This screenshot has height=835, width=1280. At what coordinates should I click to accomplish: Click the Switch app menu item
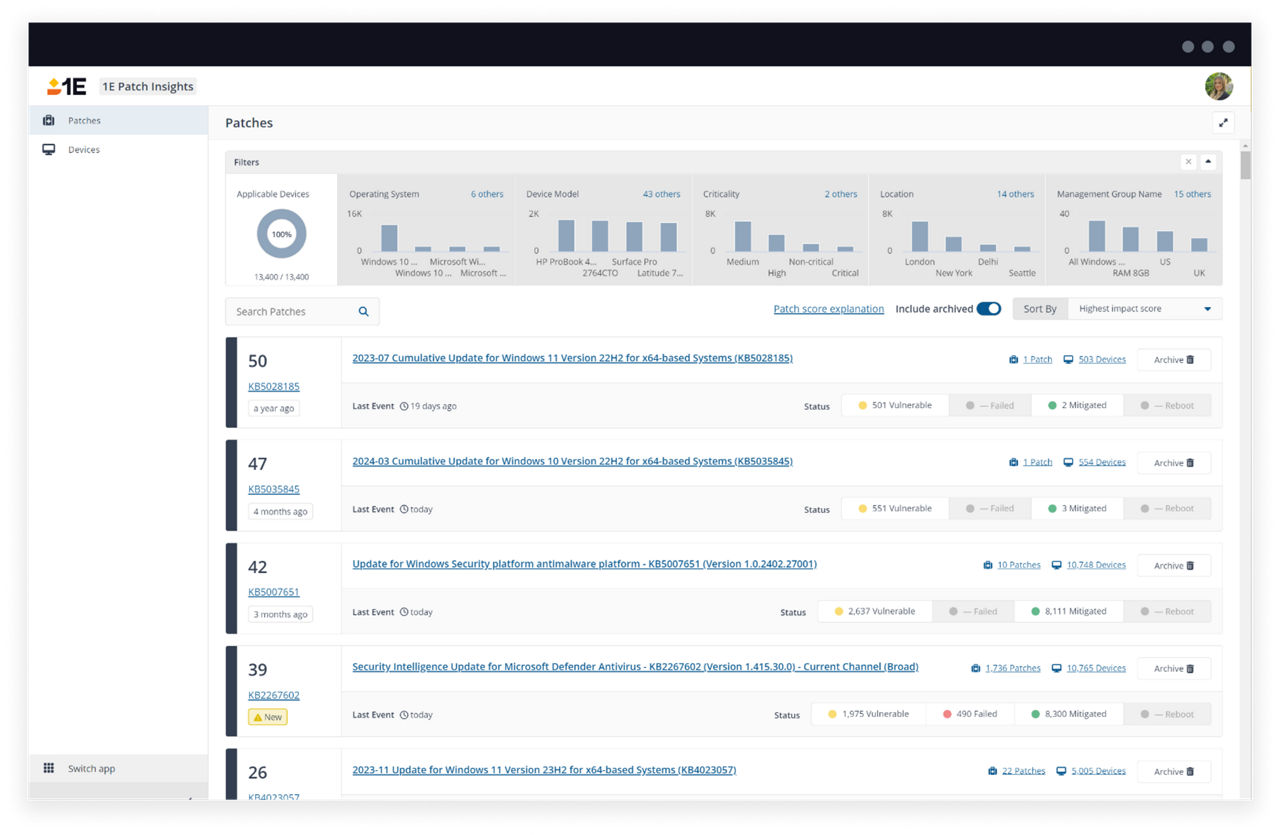point(118,768)
